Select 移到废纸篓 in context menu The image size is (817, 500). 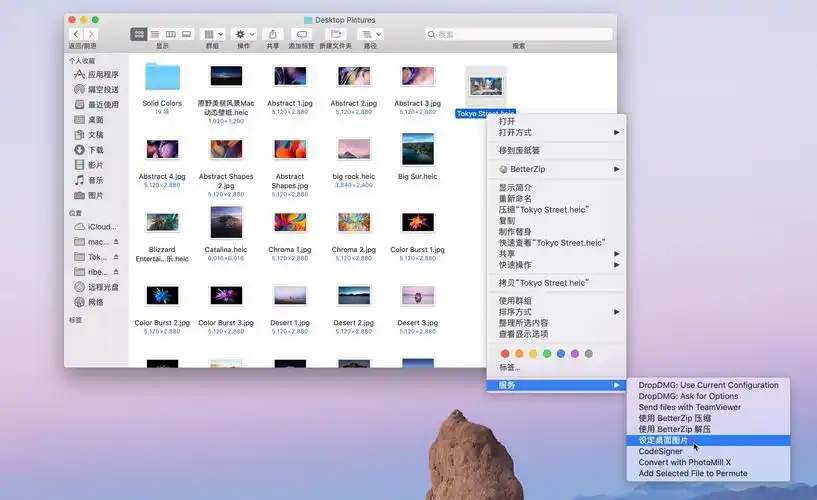pos(520,150)
